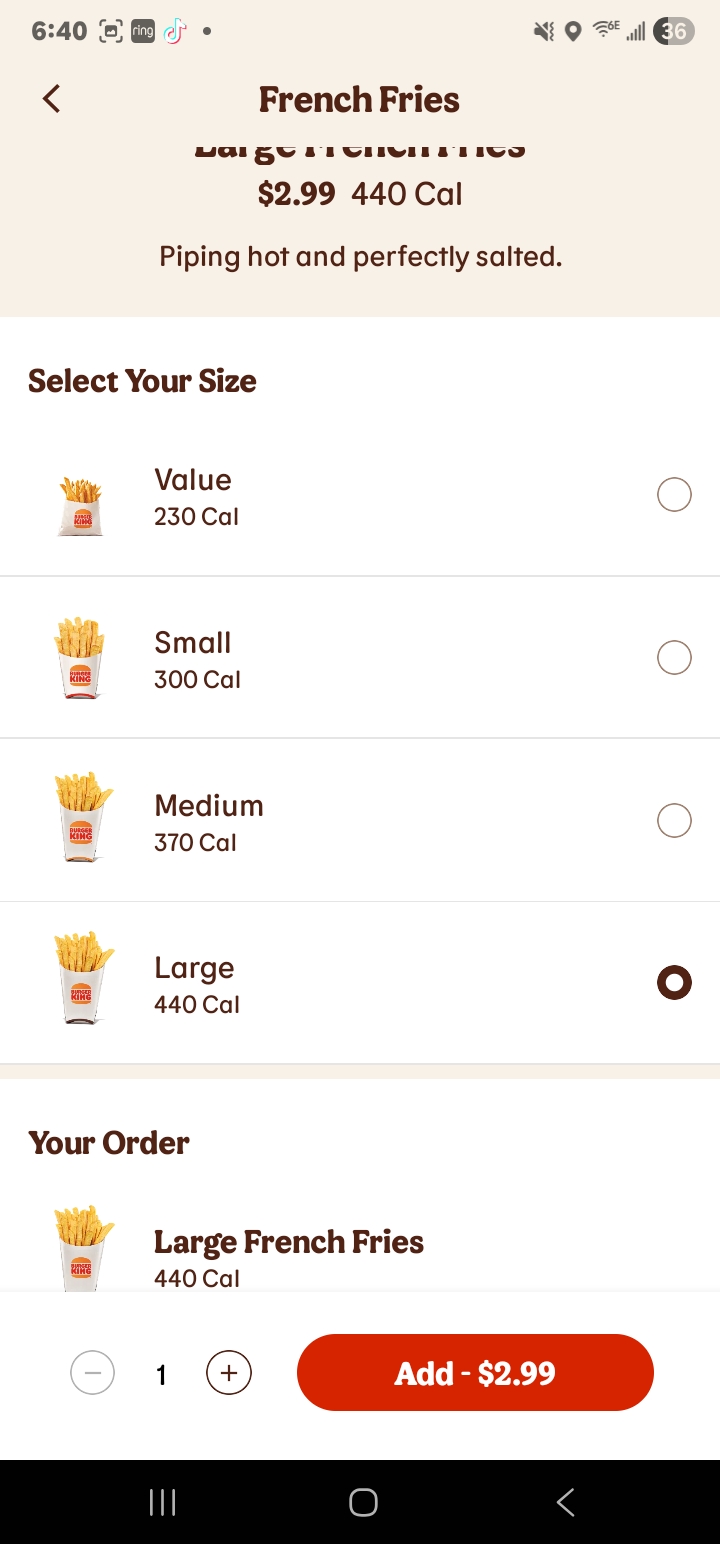Image resolution: width=720 pixels, height=1544 pixels.
Task: Tap the Medium 370 Cal label
Action: tap(209, 823)
